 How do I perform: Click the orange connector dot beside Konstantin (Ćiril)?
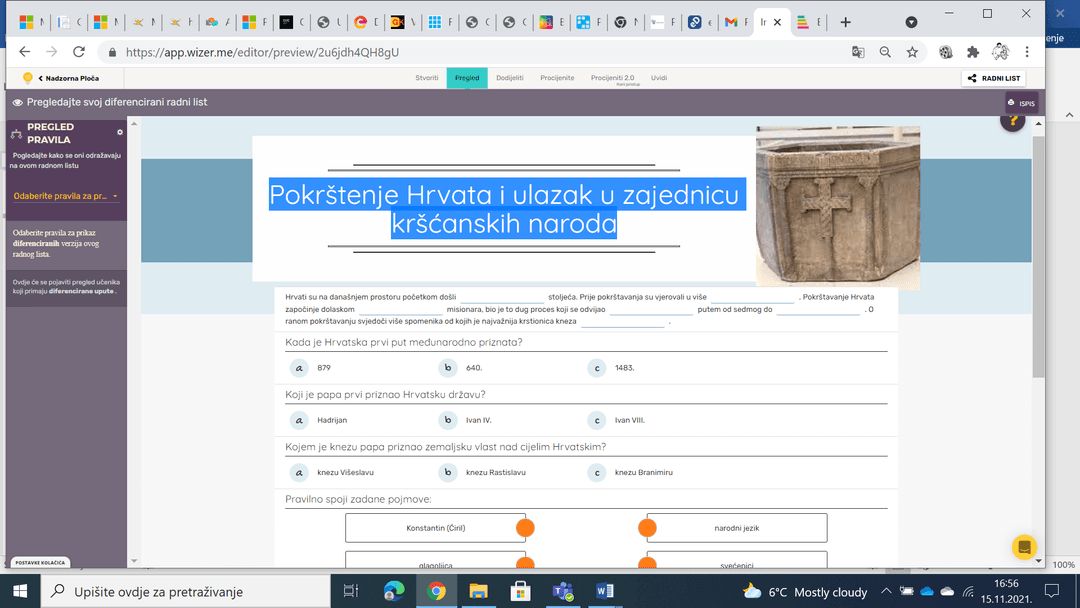coord(525,528)
